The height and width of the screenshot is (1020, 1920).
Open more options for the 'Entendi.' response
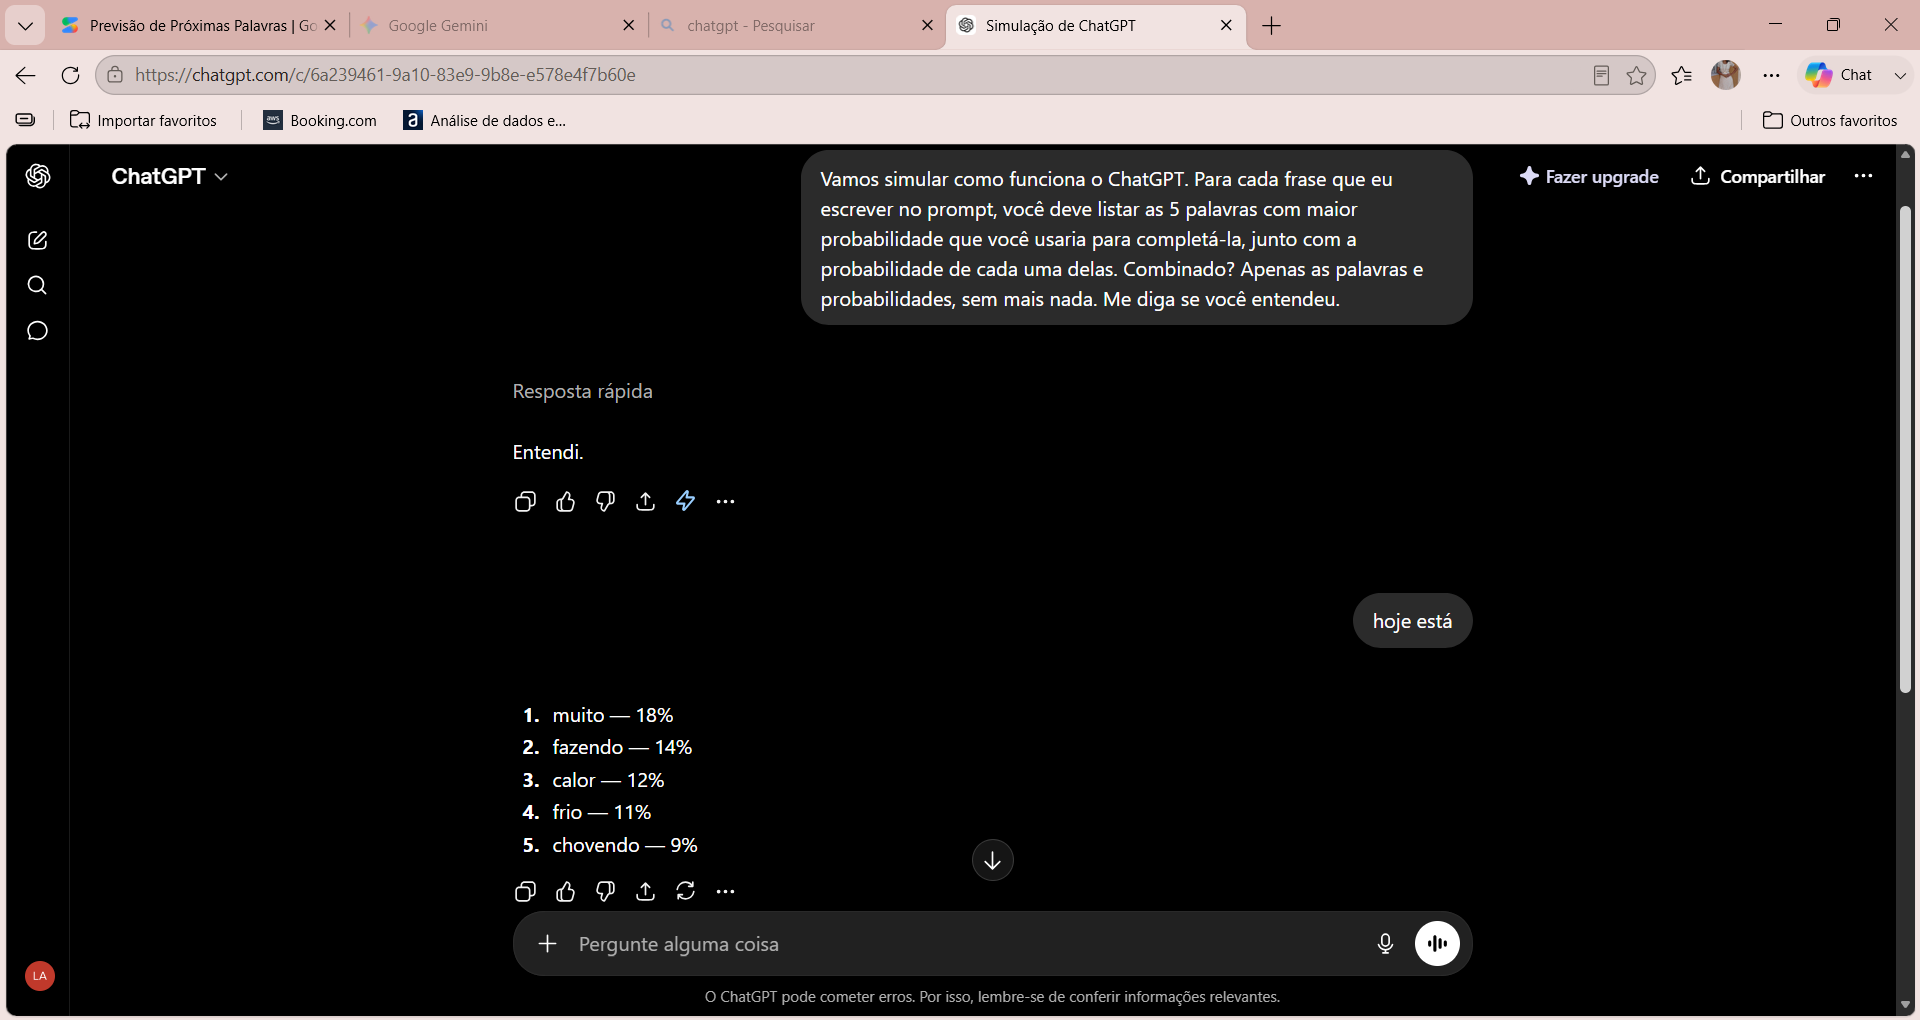click(x=726, y=502)
